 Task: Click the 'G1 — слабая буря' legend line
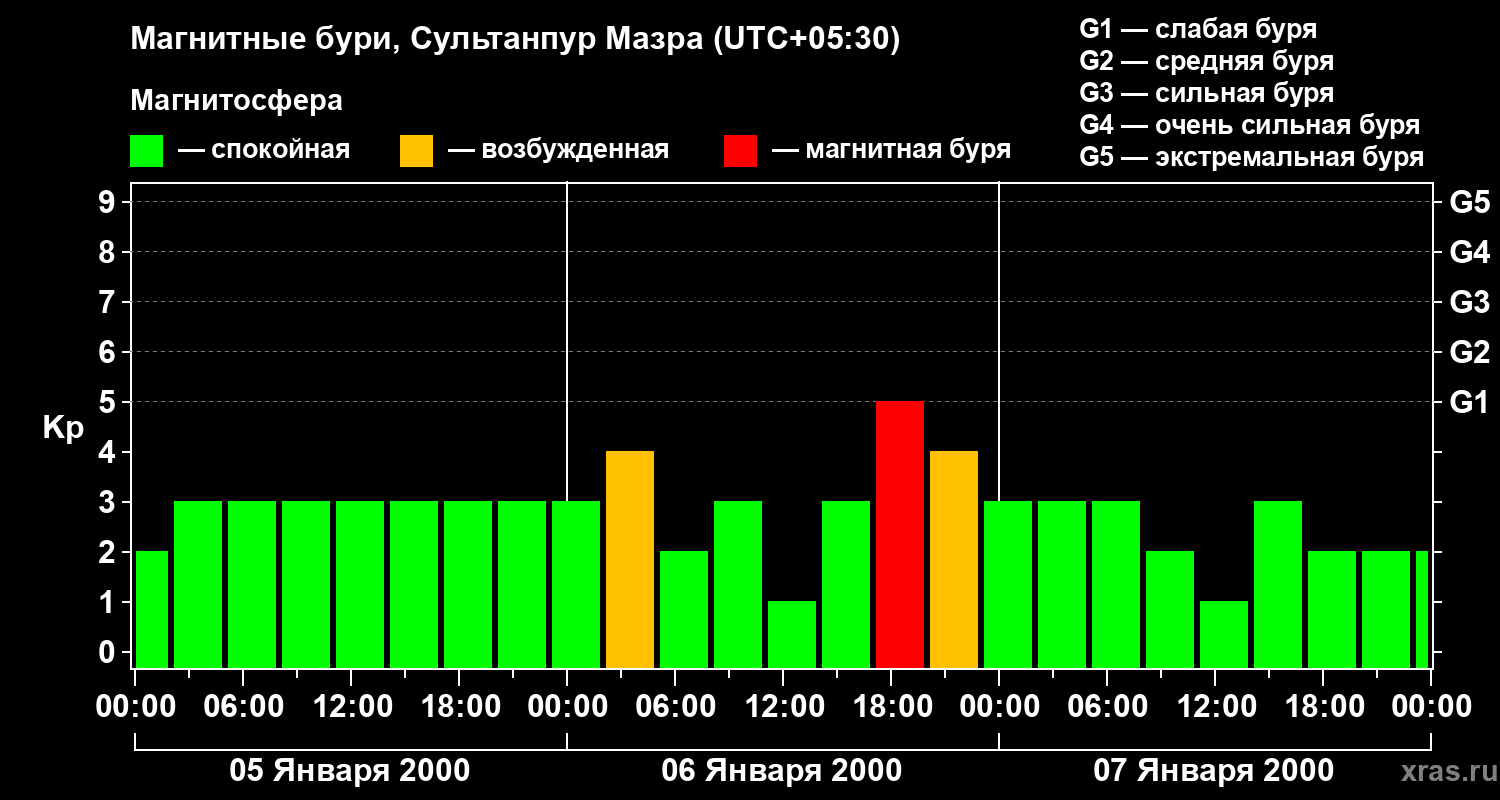tap(1198, 29)
